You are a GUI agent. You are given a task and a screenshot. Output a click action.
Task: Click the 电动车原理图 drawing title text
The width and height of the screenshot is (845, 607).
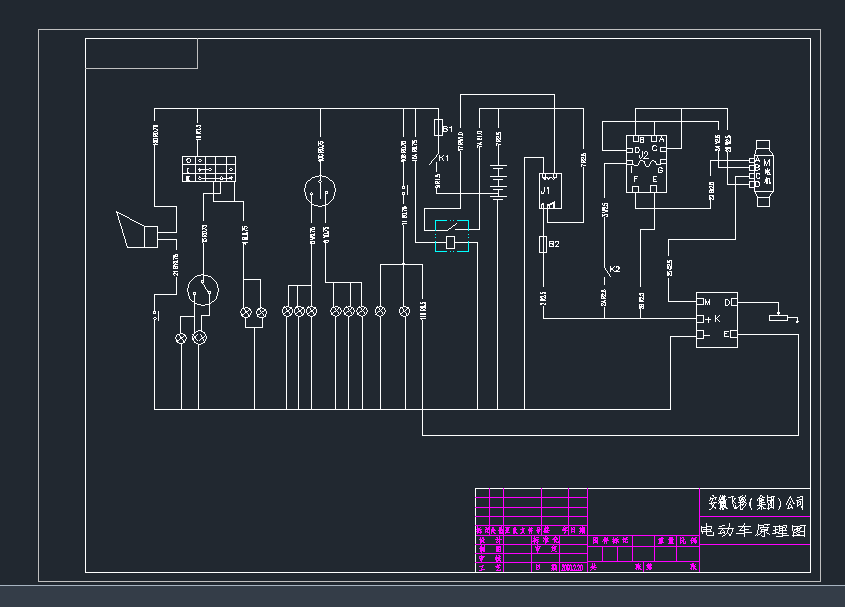(753, 530)
